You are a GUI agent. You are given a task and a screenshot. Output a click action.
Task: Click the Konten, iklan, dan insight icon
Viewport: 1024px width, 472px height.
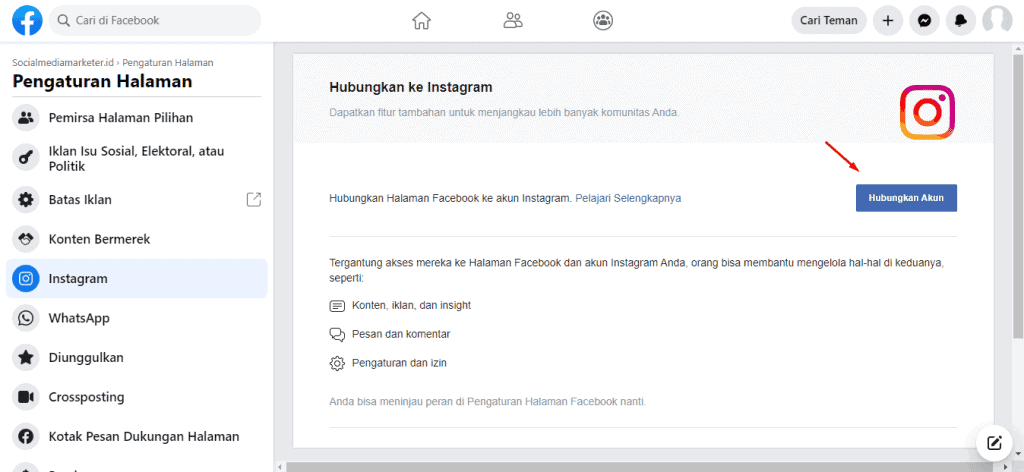coord(337,306)
